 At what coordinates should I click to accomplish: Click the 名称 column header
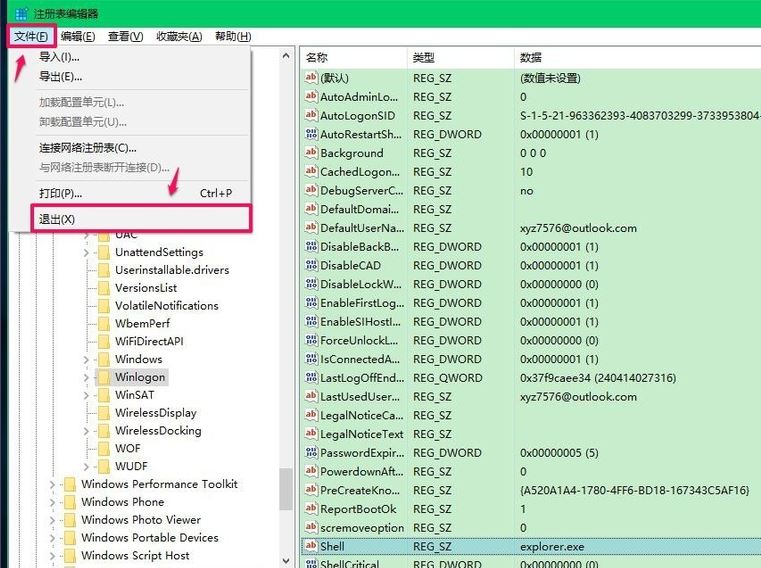point(353,58)
